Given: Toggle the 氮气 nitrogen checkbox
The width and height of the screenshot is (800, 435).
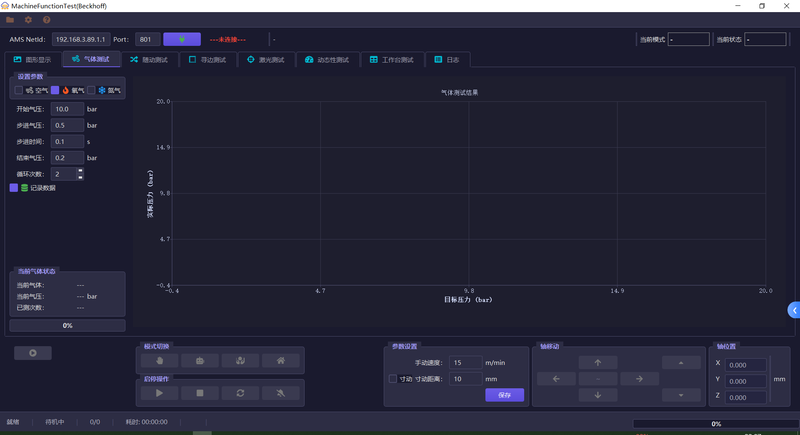Looking at the screenshot, I should click(91, 90).
